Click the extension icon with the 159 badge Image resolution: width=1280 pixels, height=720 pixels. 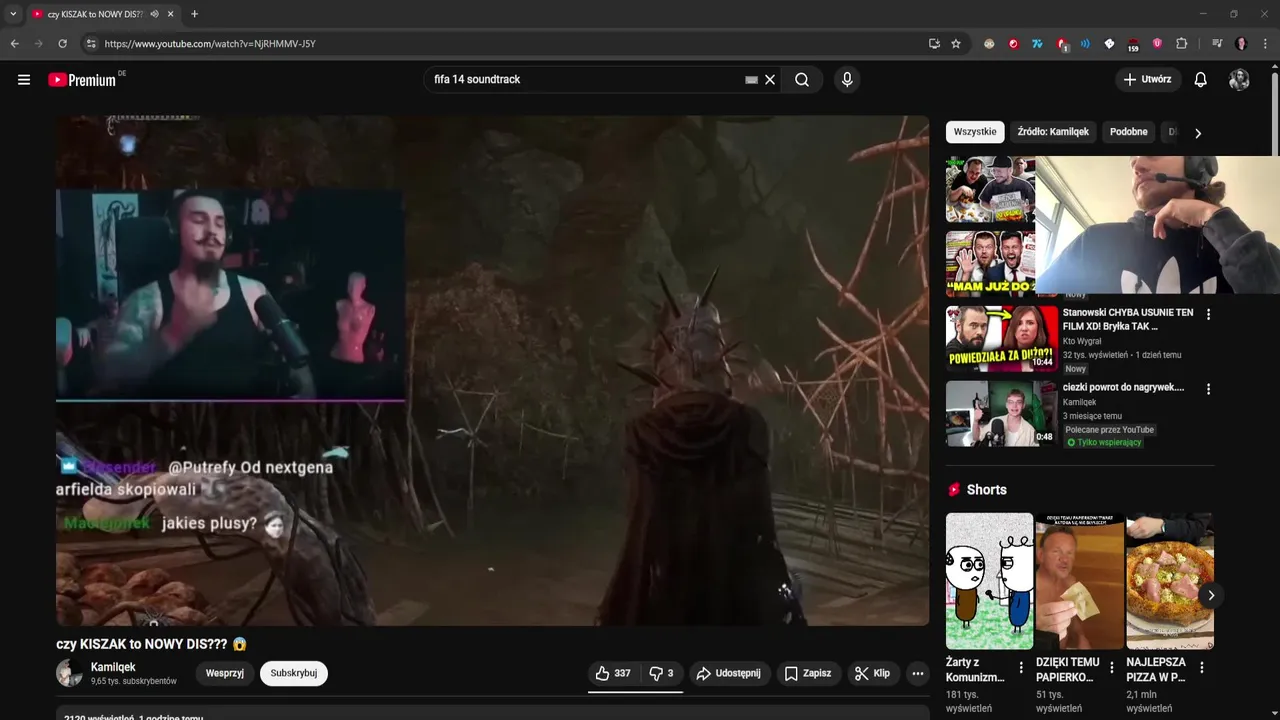click(x=1133, y=44)
